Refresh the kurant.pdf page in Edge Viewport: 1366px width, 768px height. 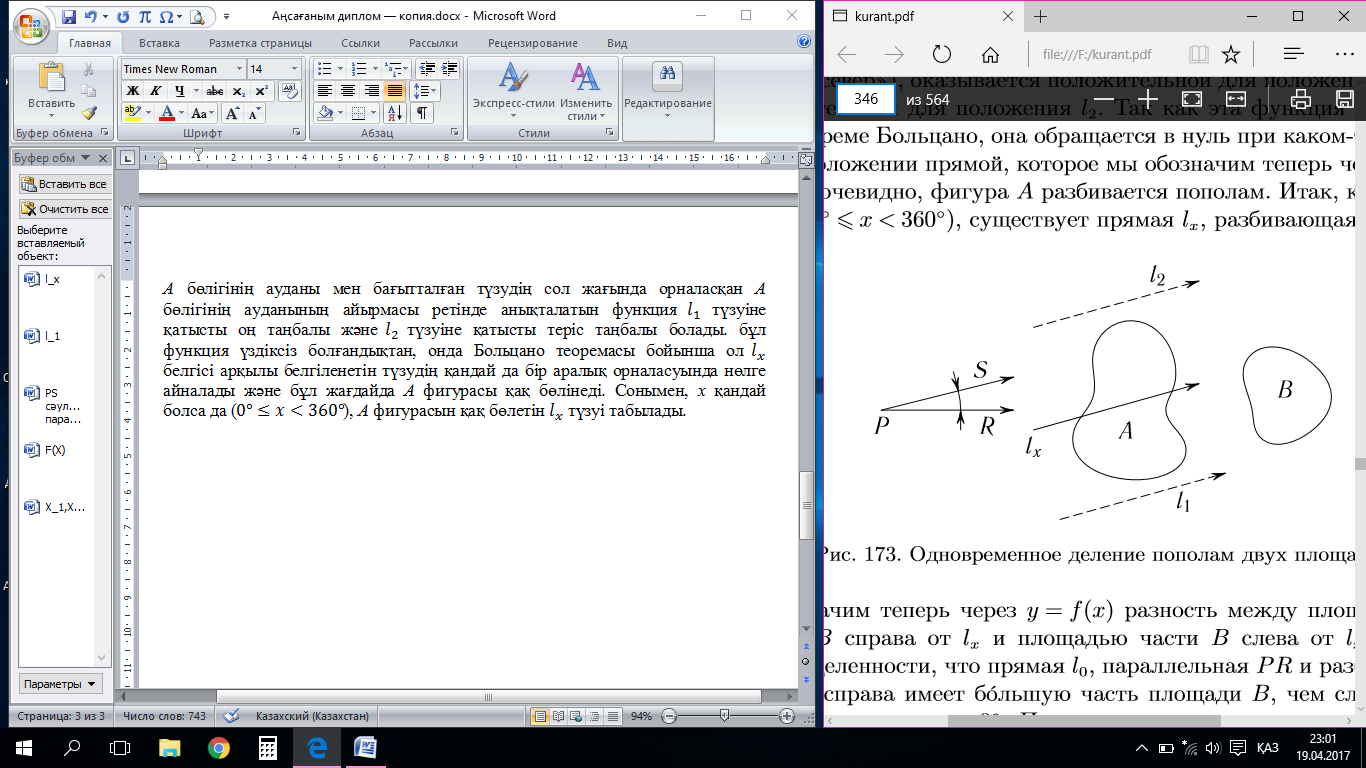(941, 54)
